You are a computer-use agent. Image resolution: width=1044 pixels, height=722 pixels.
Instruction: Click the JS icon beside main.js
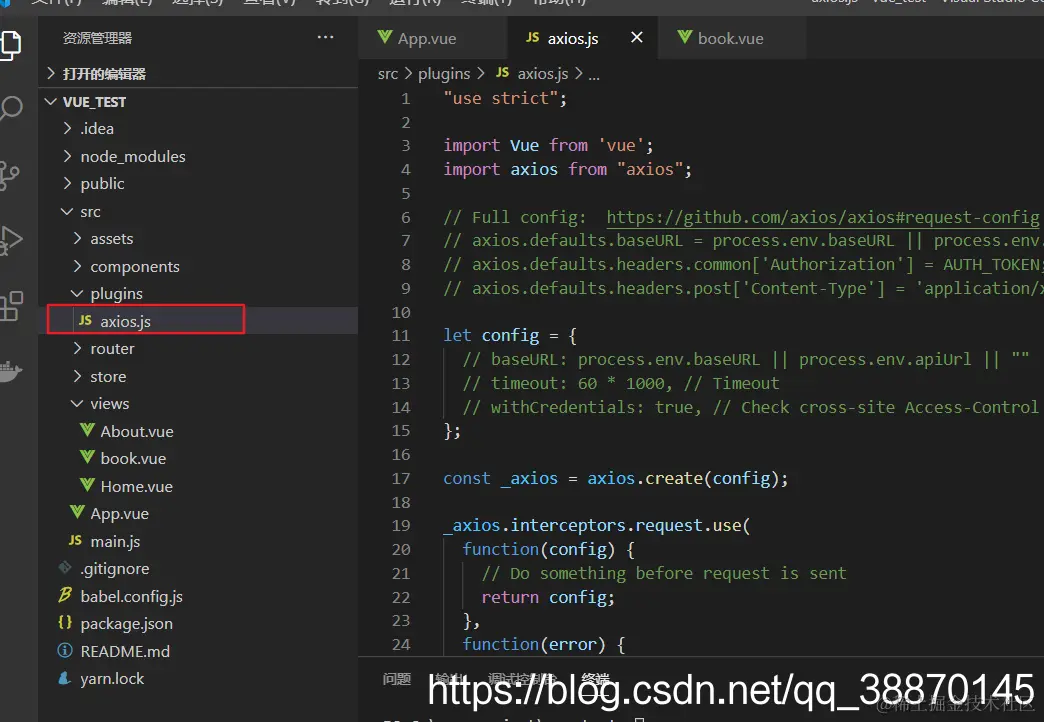[75, 540]
